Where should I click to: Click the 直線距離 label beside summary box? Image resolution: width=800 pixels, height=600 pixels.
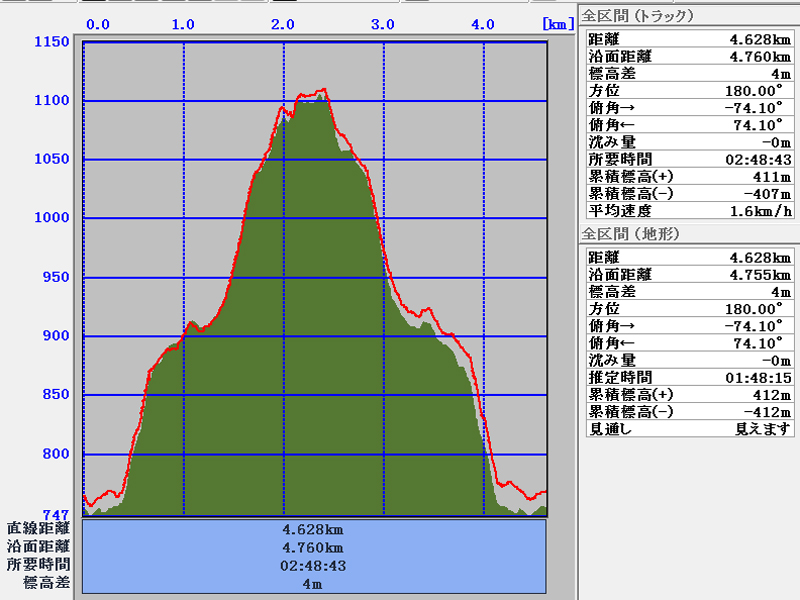pos(38,528)
